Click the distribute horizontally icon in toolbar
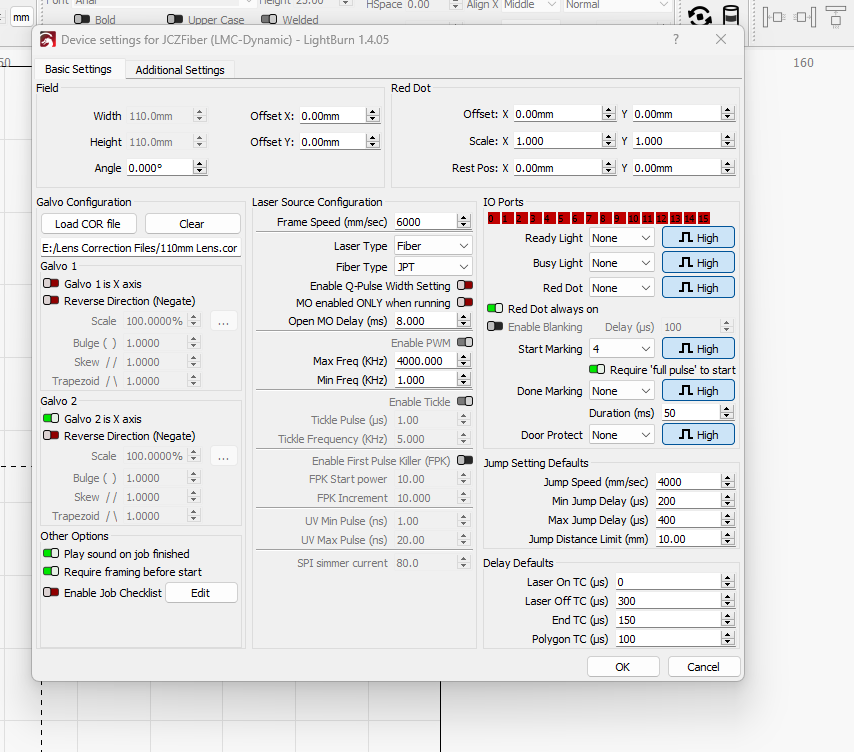 pos(773,17)
